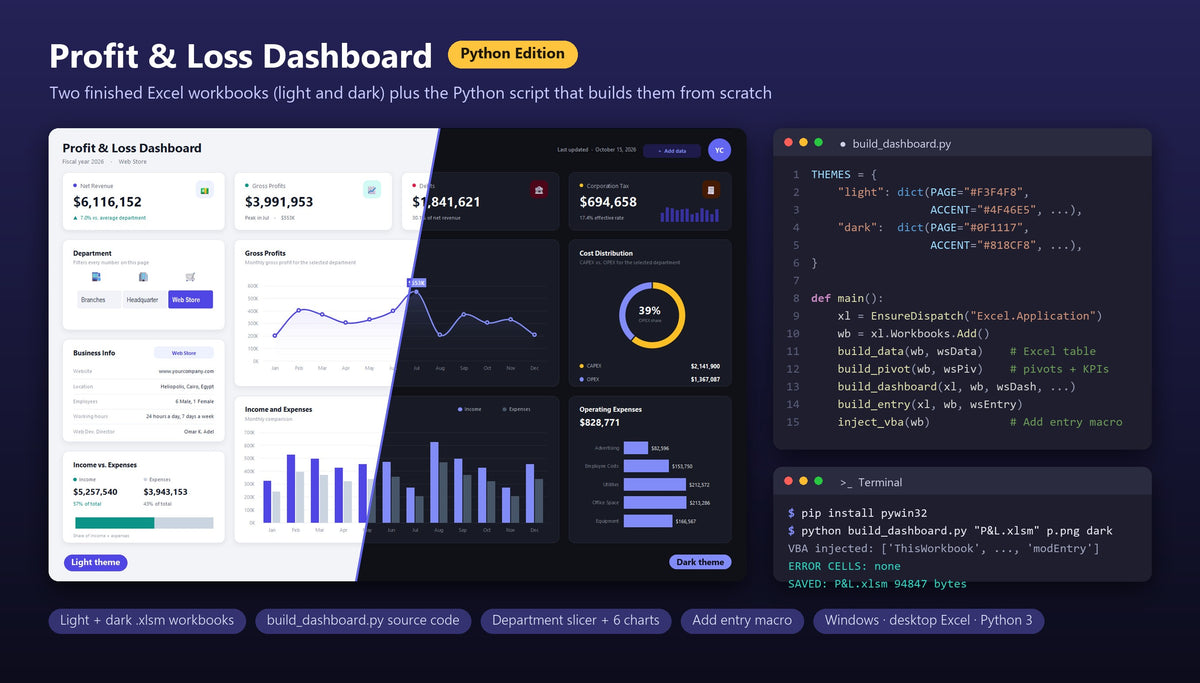The height and width of the screenshot is (683, 1200).
Task: Click the Web Store cart icon
Action: [190, 277]
